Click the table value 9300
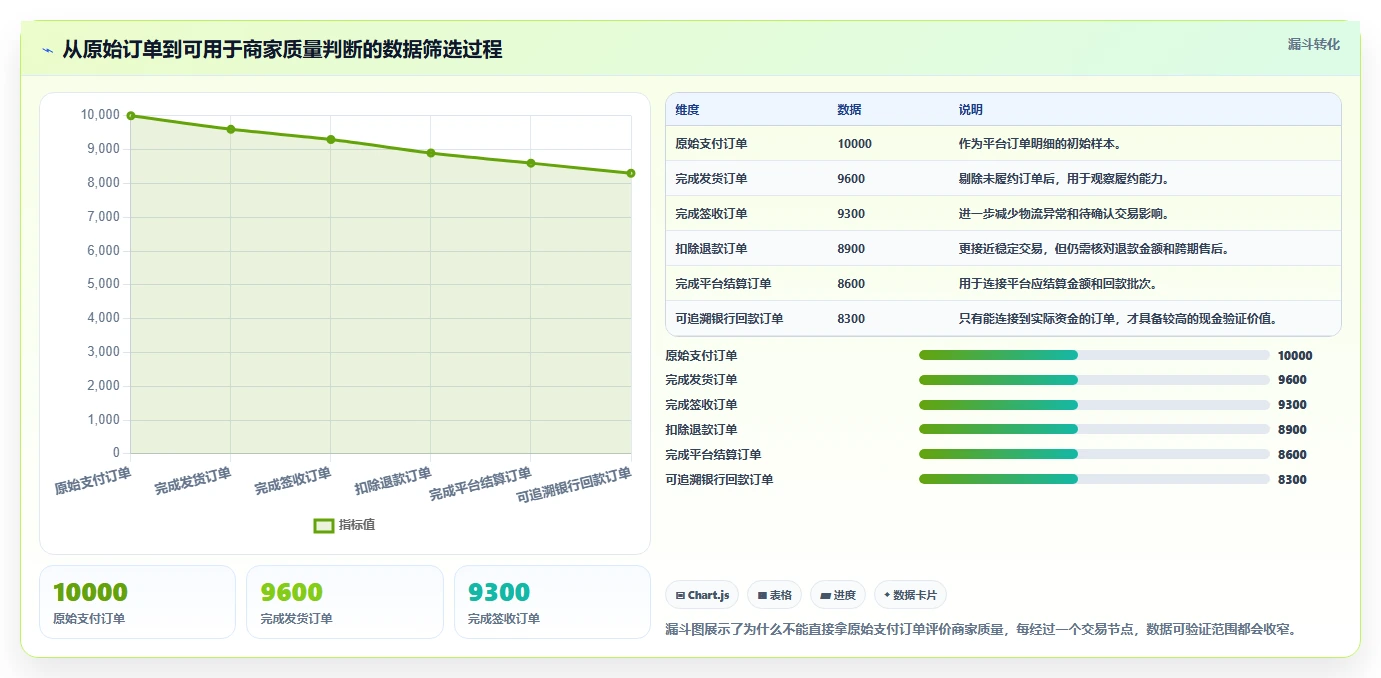 tap(852, 214)
